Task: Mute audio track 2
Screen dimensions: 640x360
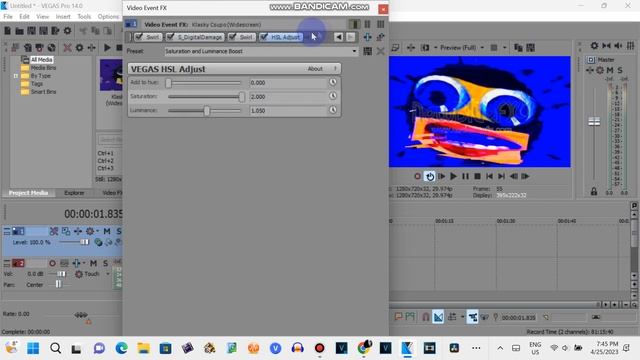Action: (x=93, y=263)
